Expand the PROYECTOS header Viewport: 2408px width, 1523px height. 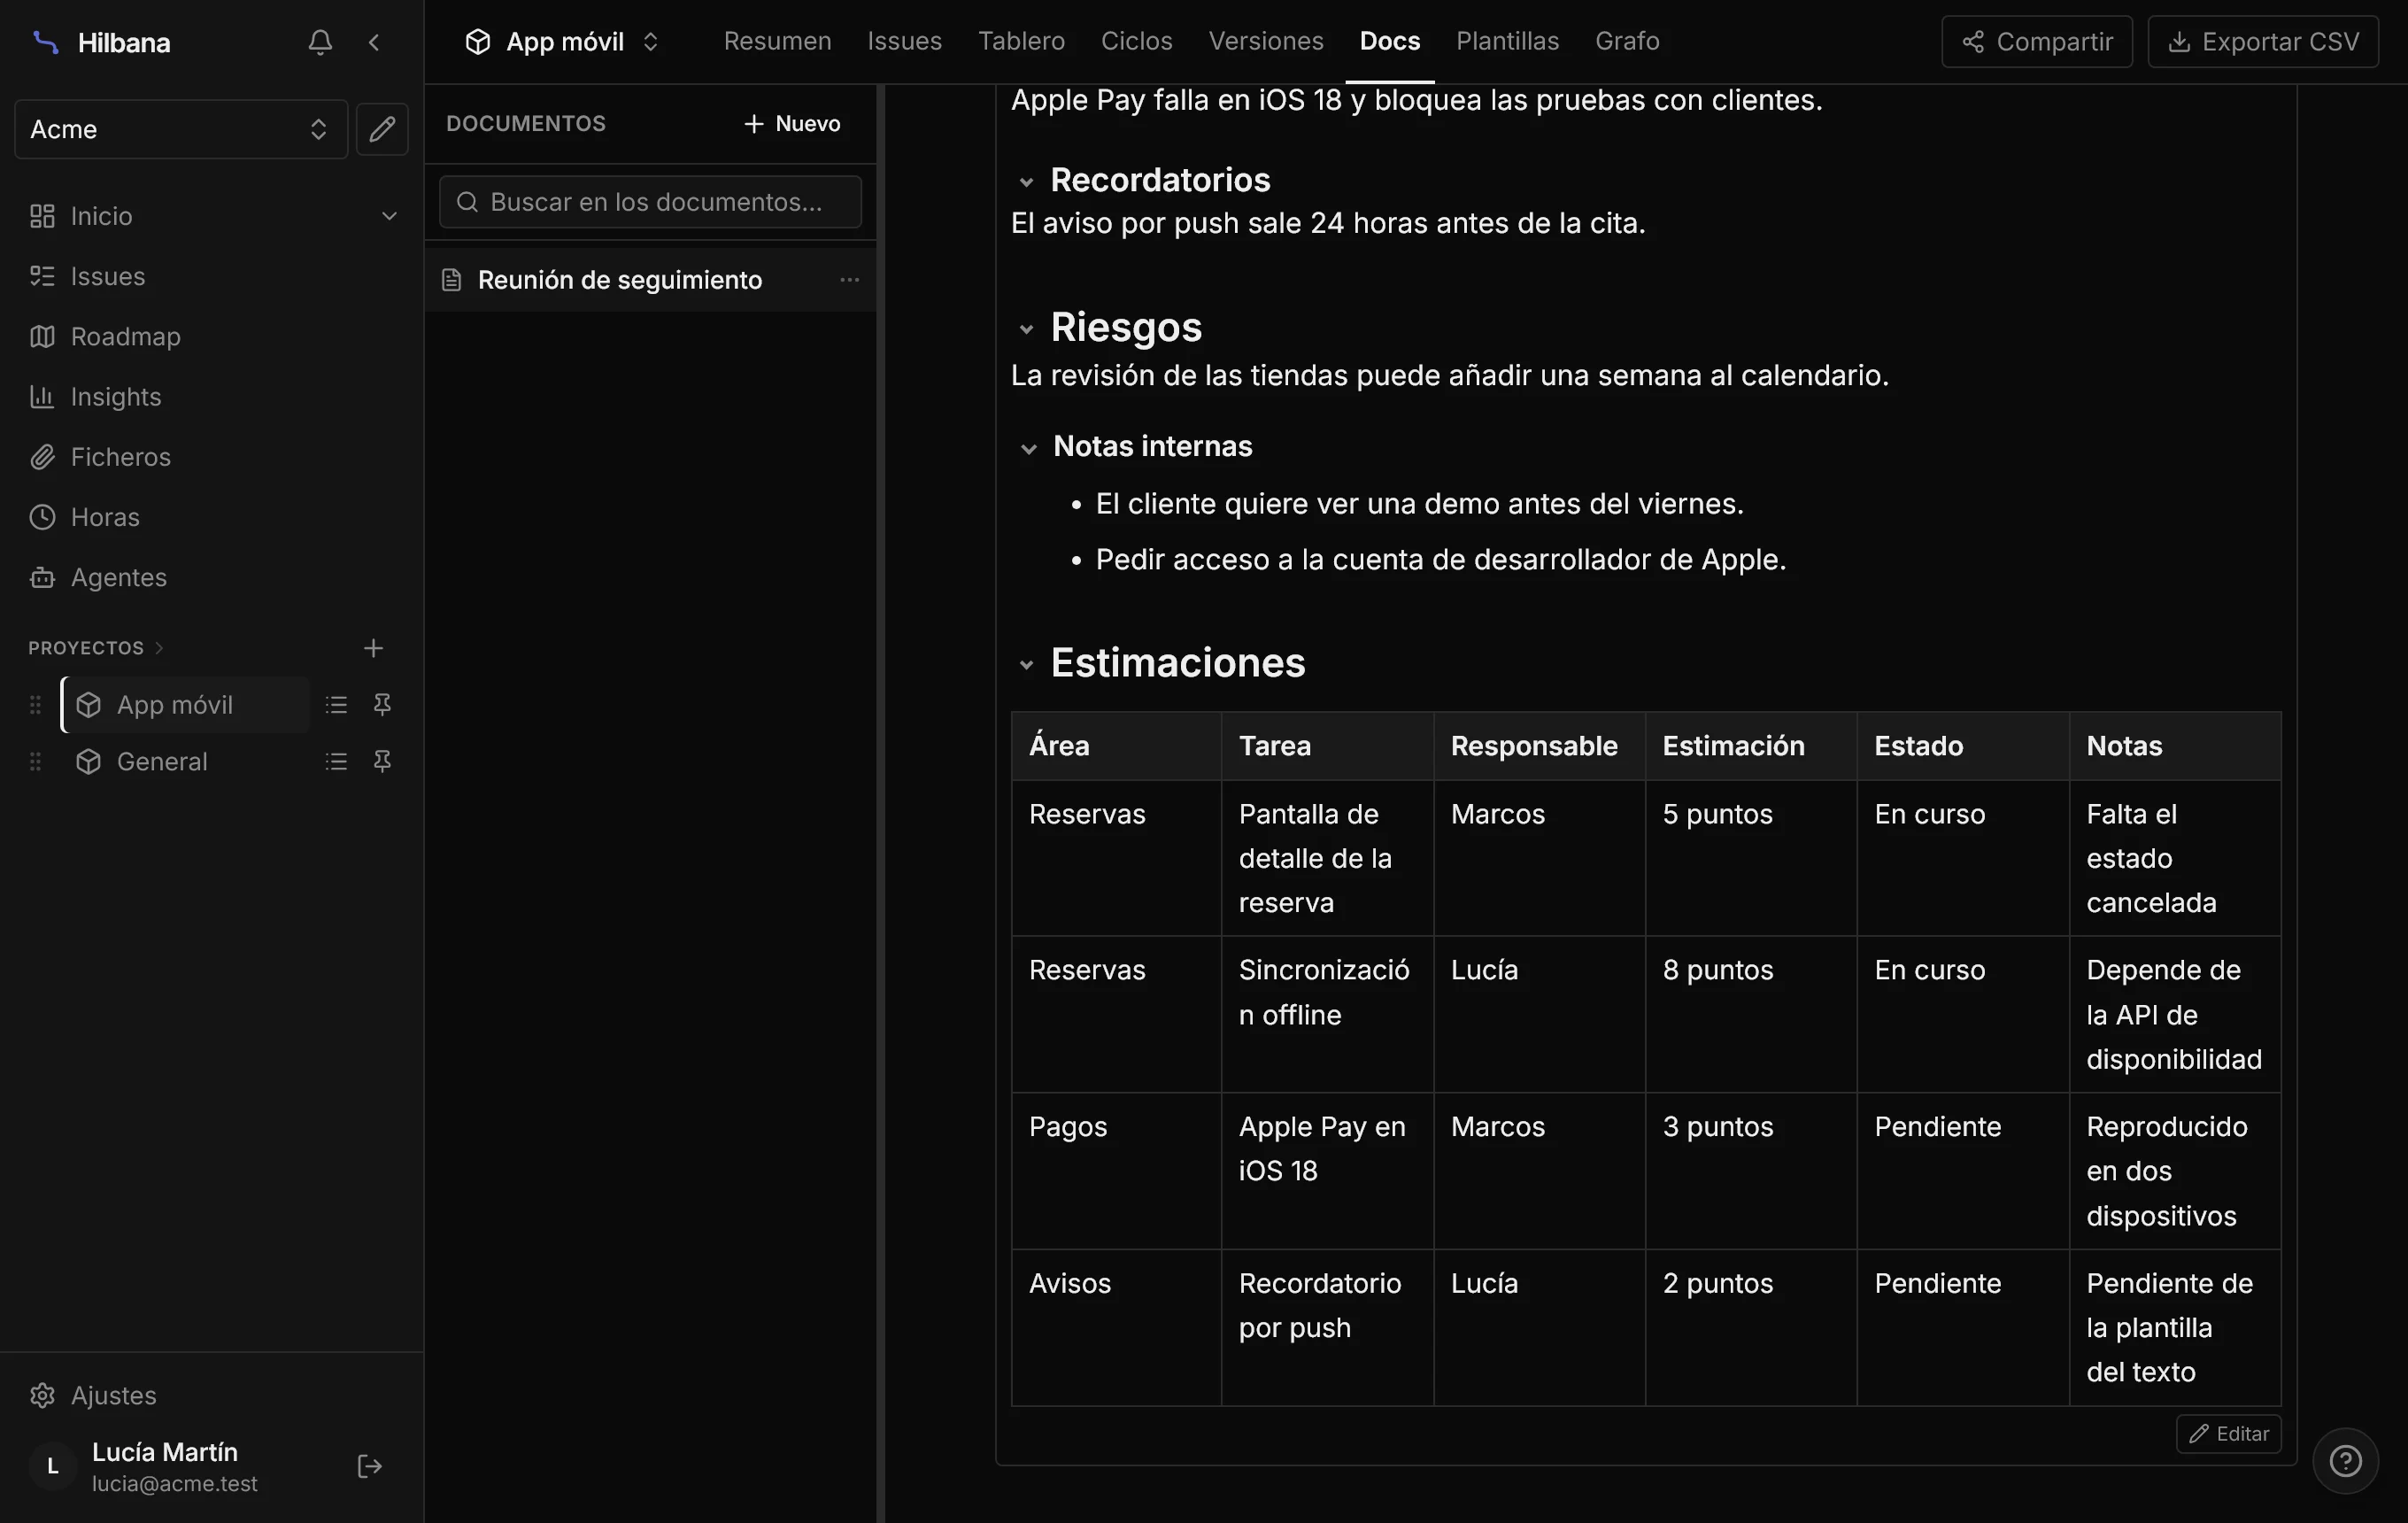click(x=96, y=648)
